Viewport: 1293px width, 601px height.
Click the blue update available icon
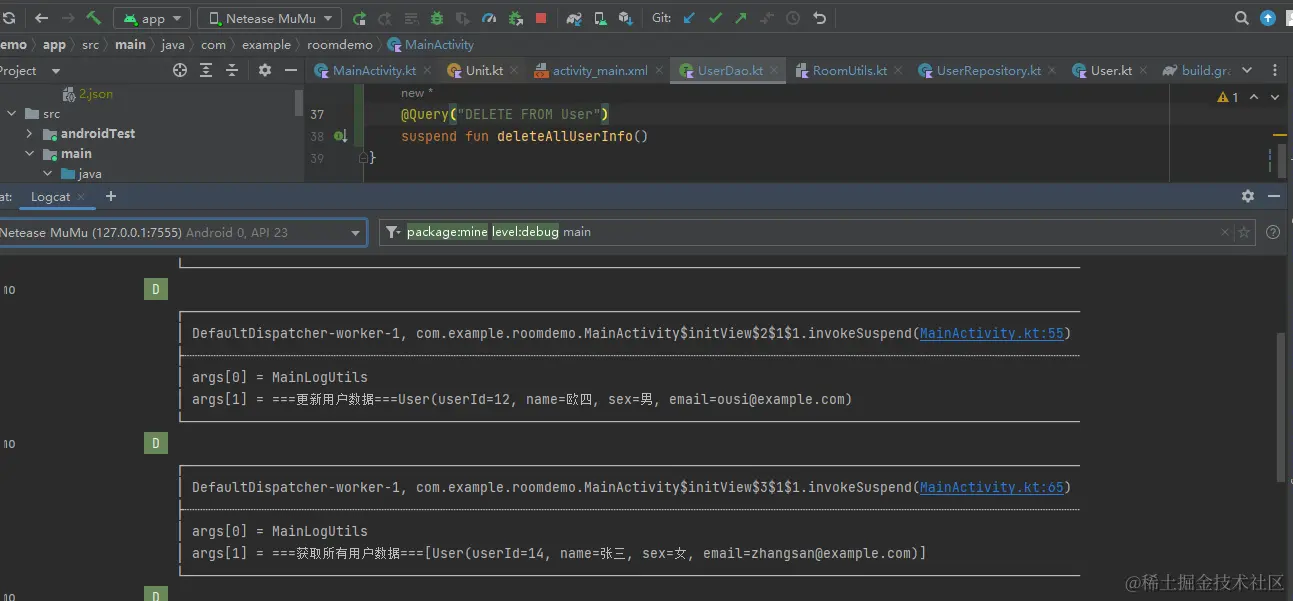point(1268,18)
